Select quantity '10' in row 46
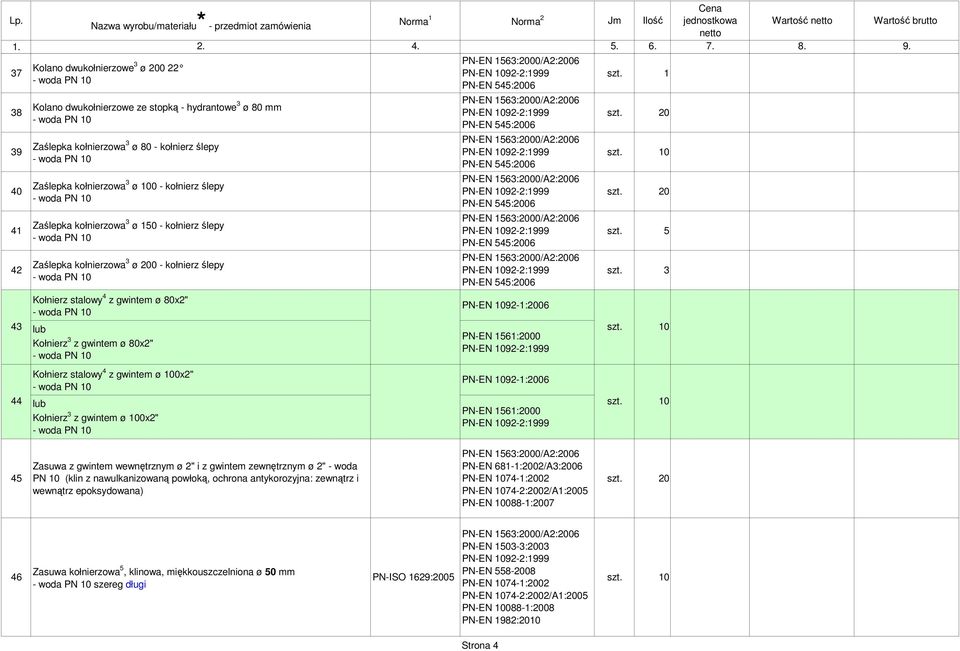Viewport: 960px width, 651px height. 664,577
